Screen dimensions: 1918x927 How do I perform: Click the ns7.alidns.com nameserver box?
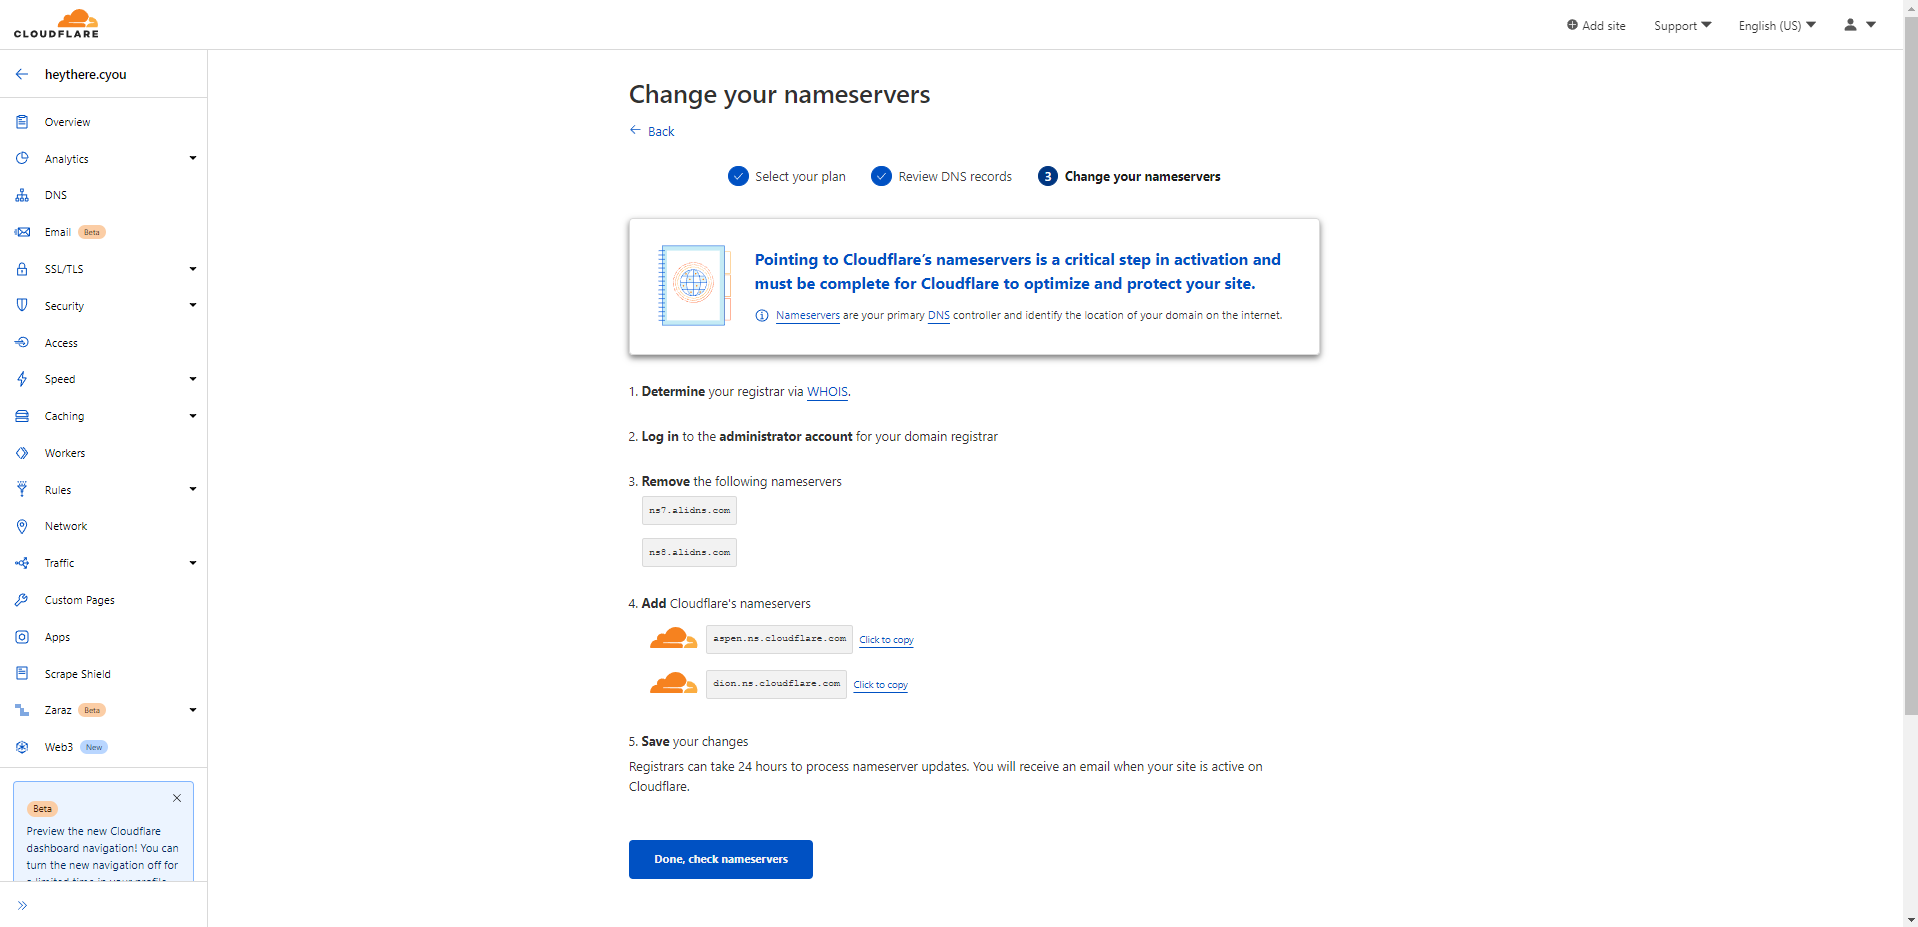pos(689,510)
